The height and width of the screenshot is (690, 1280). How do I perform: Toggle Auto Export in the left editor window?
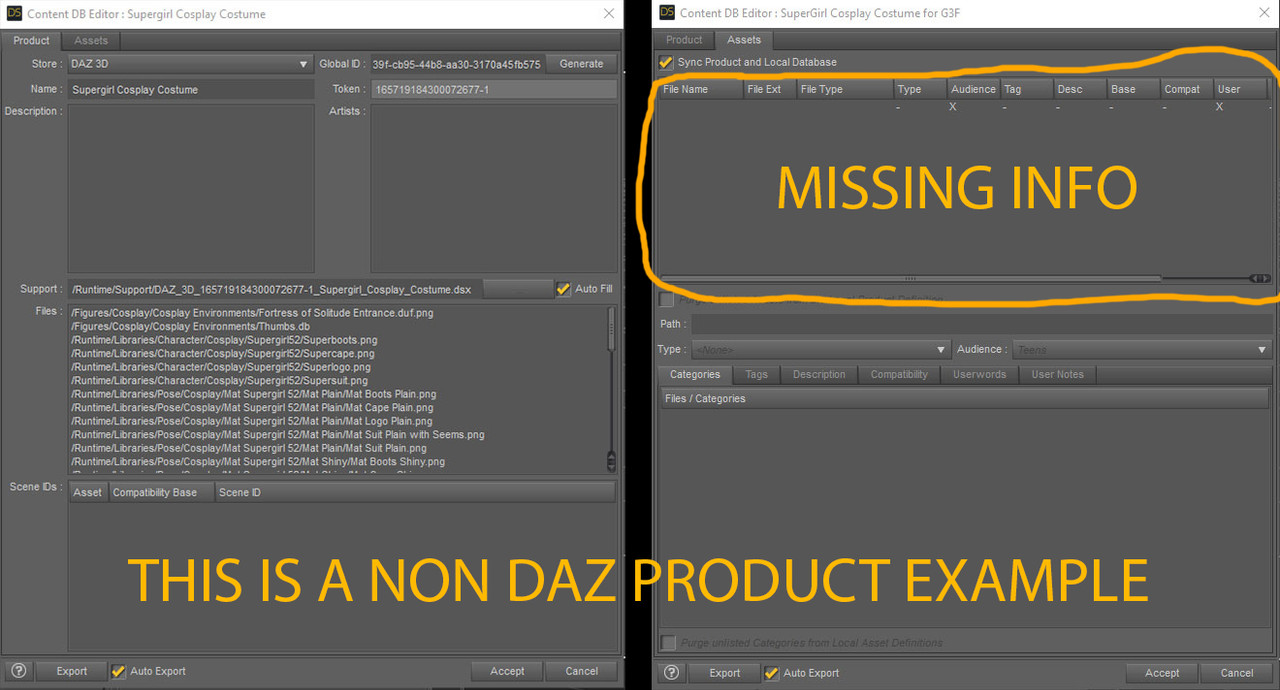(118, 671)
